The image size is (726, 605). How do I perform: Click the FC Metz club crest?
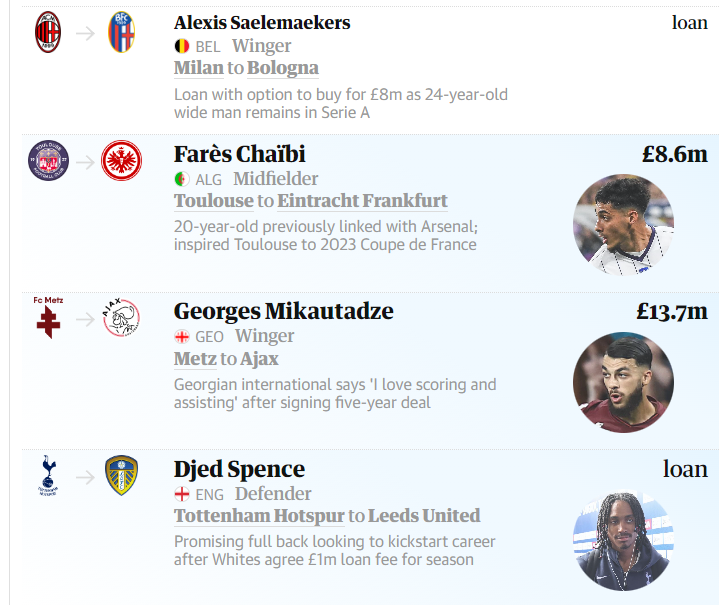pos(48,318)
